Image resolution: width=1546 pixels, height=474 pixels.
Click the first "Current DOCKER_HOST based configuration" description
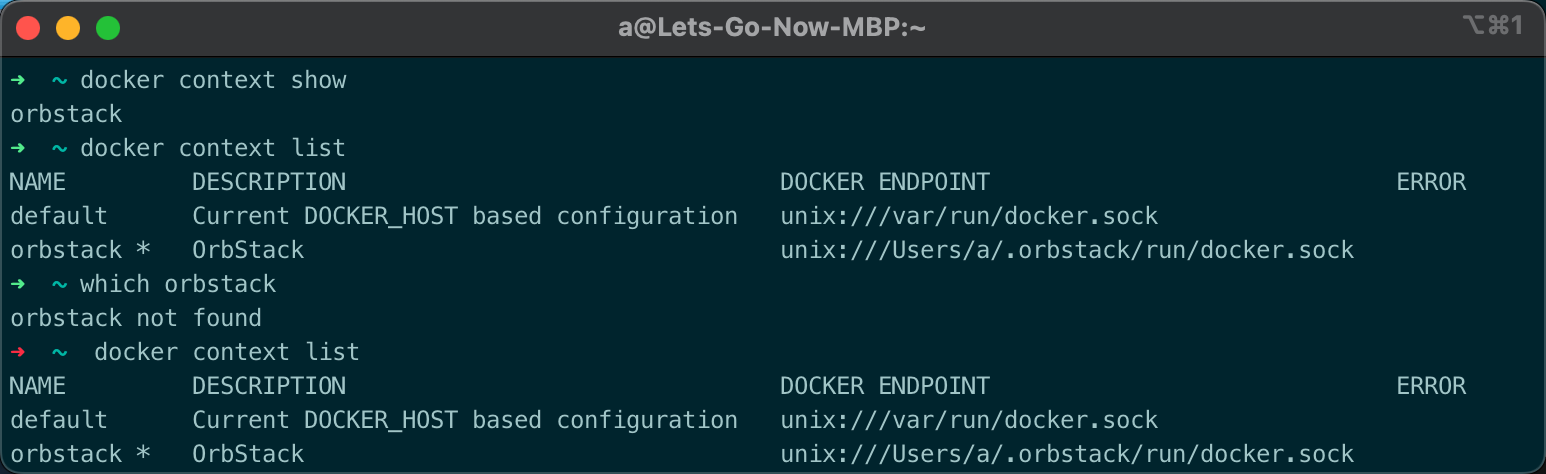point(464,216)
